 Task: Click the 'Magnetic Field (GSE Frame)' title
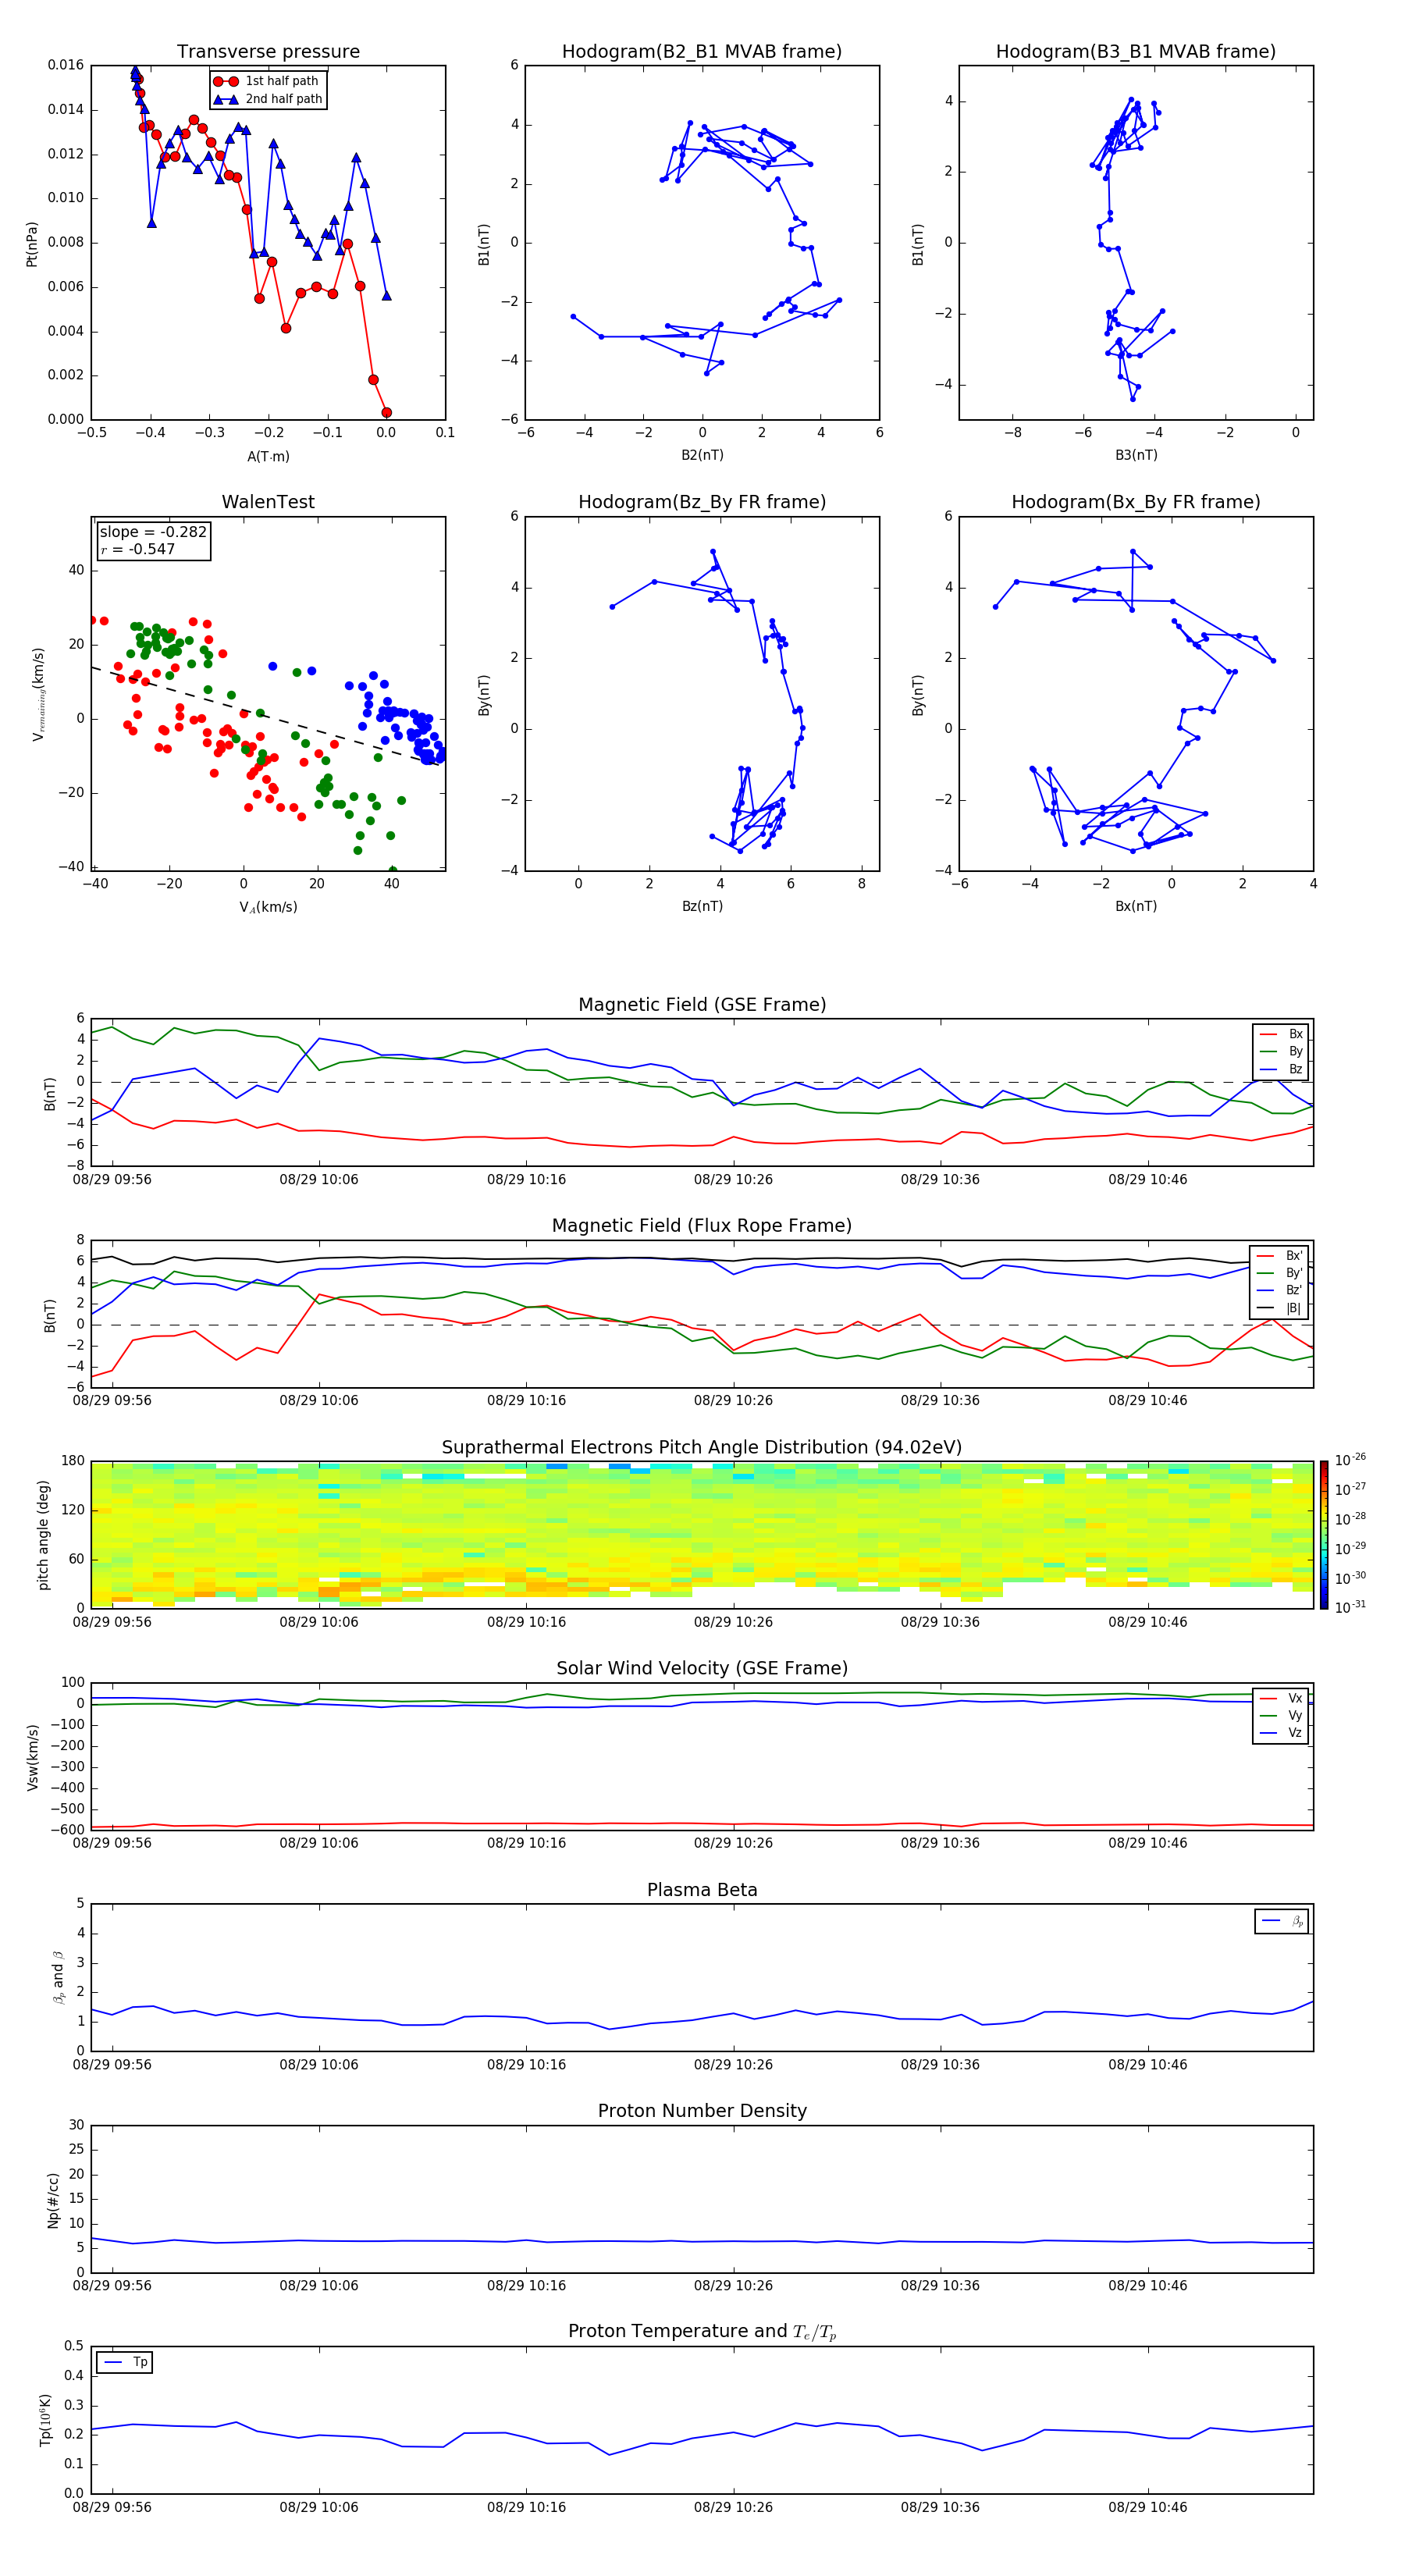[702, 1005]
